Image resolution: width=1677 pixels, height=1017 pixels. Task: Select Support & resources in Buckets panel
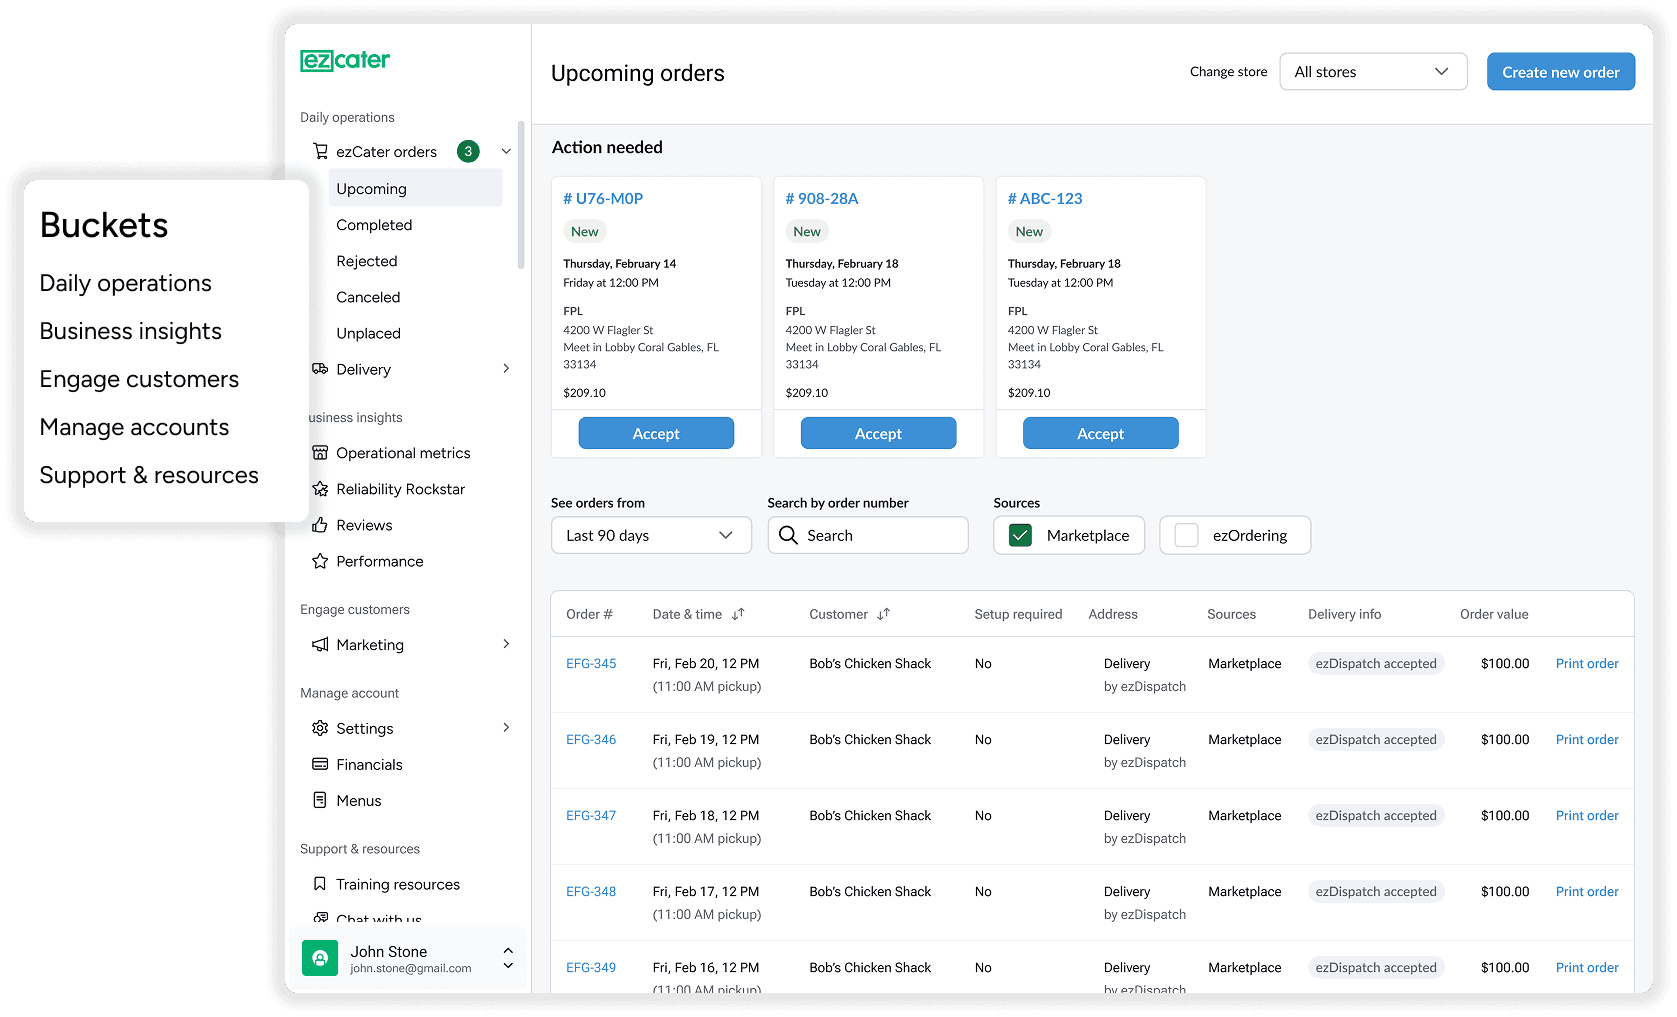[x=149, y=475]
